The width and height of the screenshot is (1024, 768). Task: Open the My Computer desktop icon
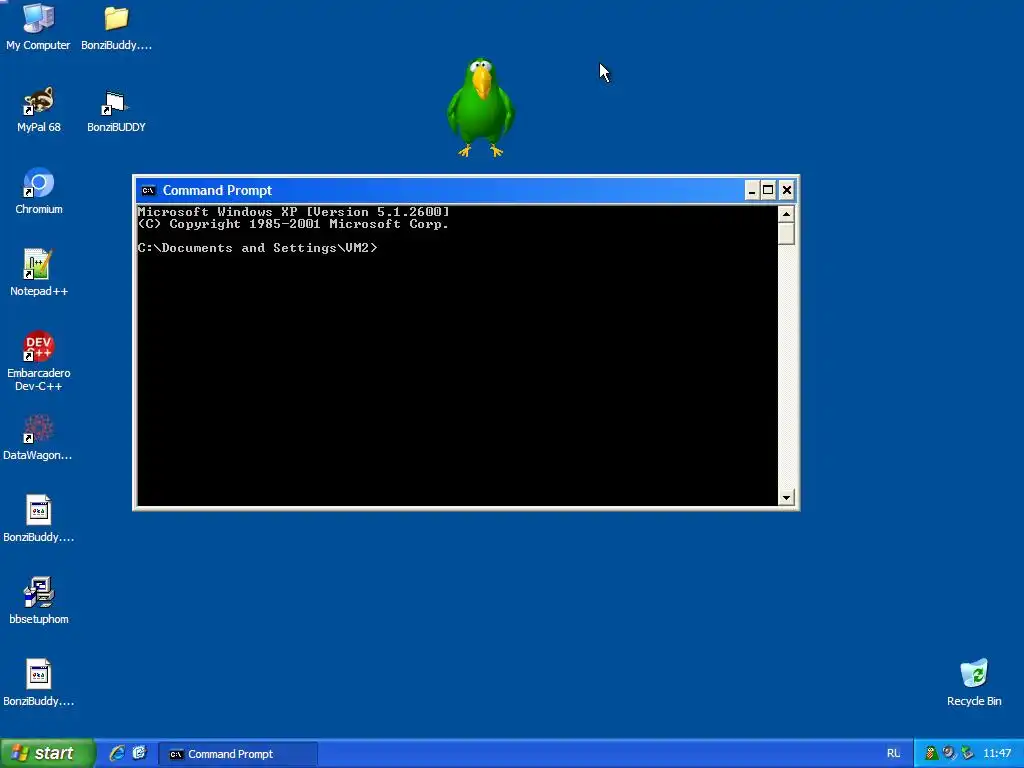coord(38,26)
